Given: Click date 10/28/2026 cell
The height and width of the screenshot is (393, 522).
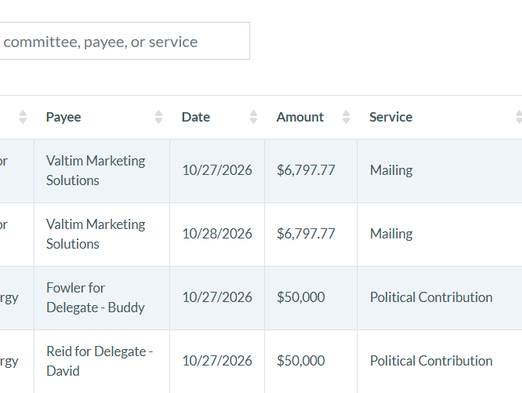Looking at the screenshot, I should [x=217, y=234].
